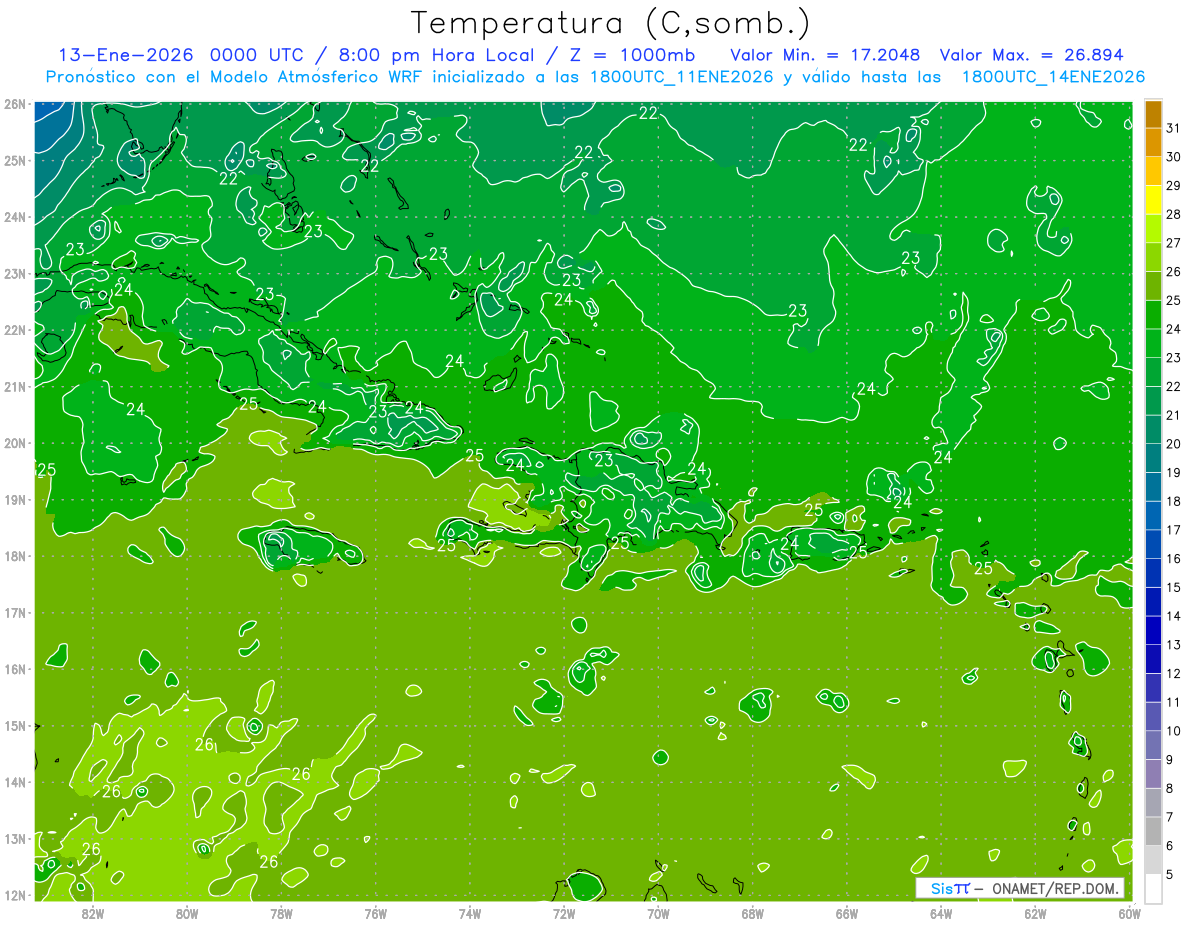Image resolution: width=1200 pixels, height=927 pixels.
Task: Pick the green swatch between 23 and 24
Action: click(x=1153, y=343)
